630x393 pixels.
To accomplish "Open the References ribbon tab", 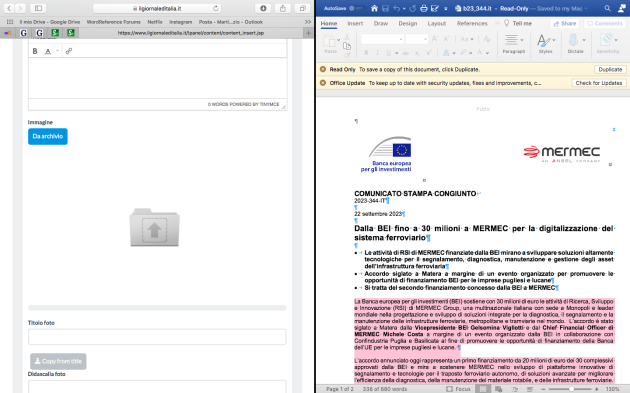I will point(472,23).
